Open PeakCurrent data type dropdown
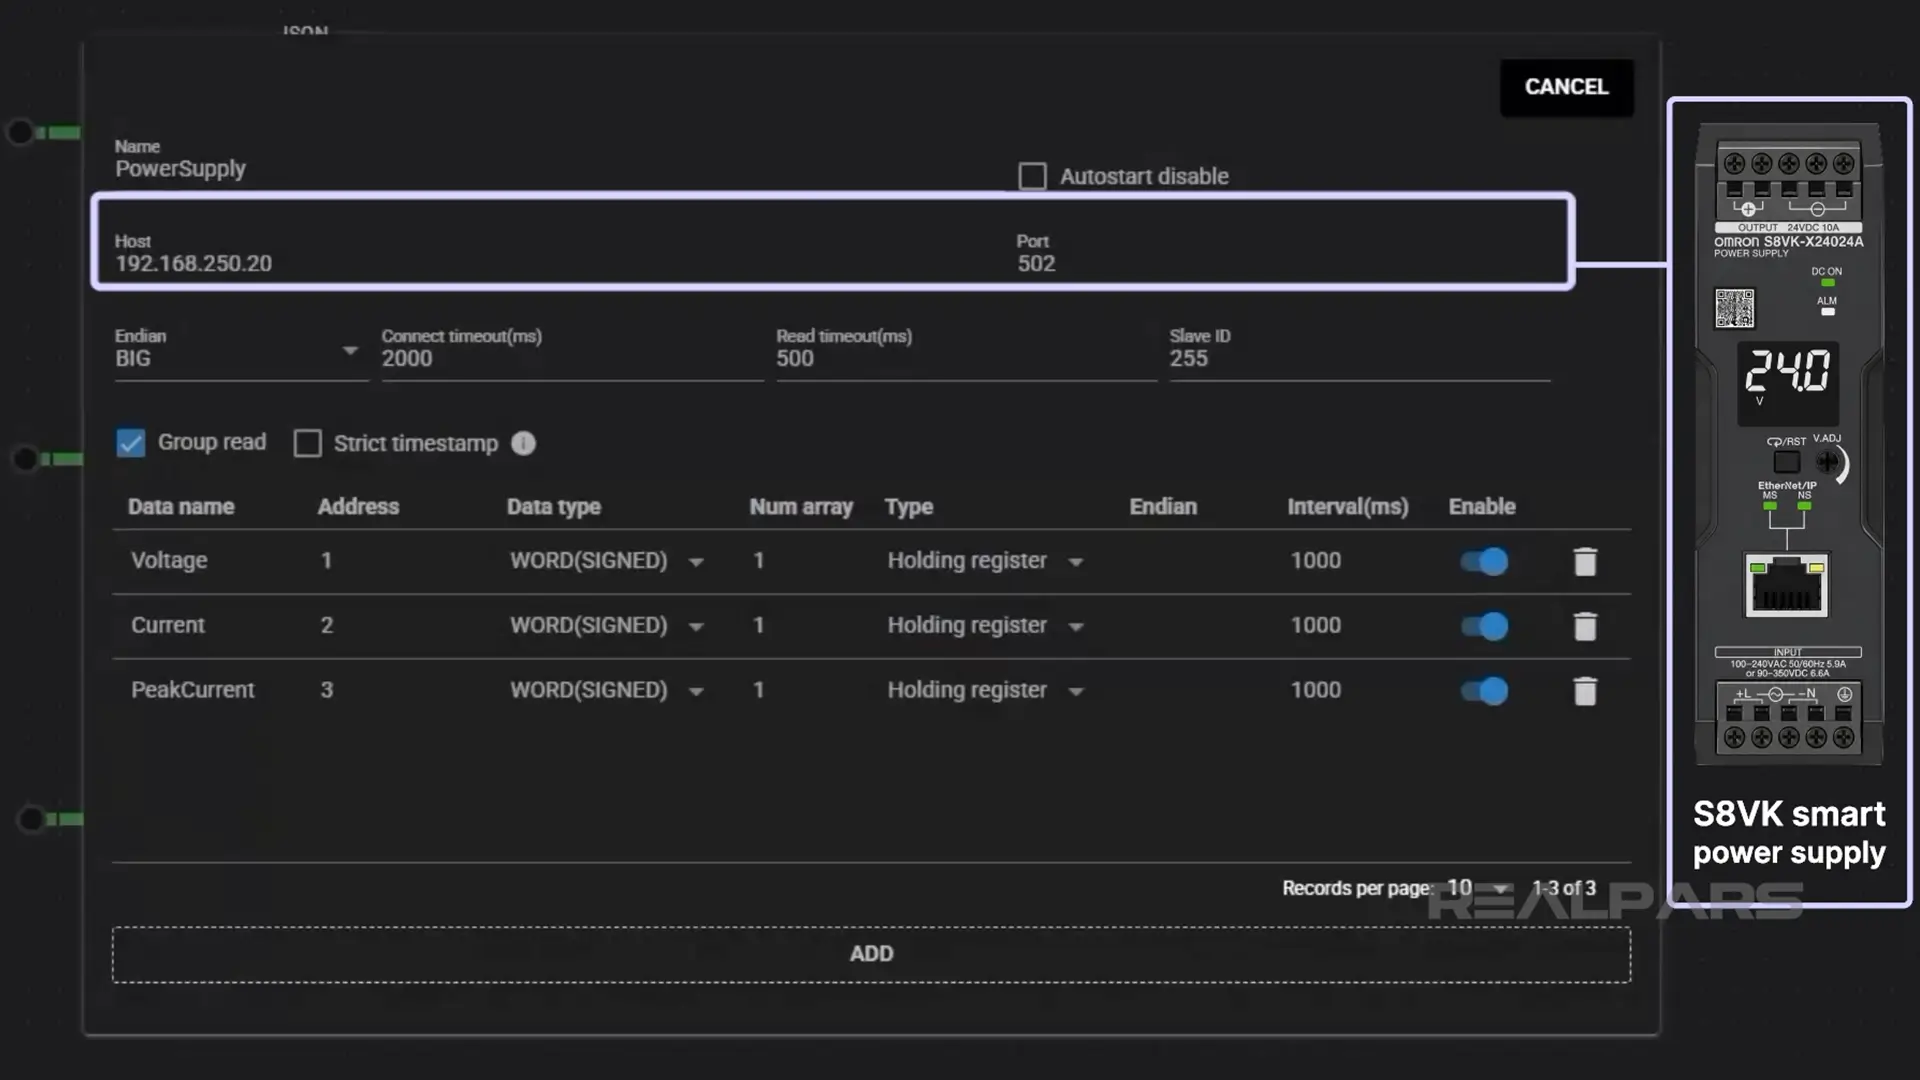This screenshot has height=1080, width=1920. pos(607,691)
